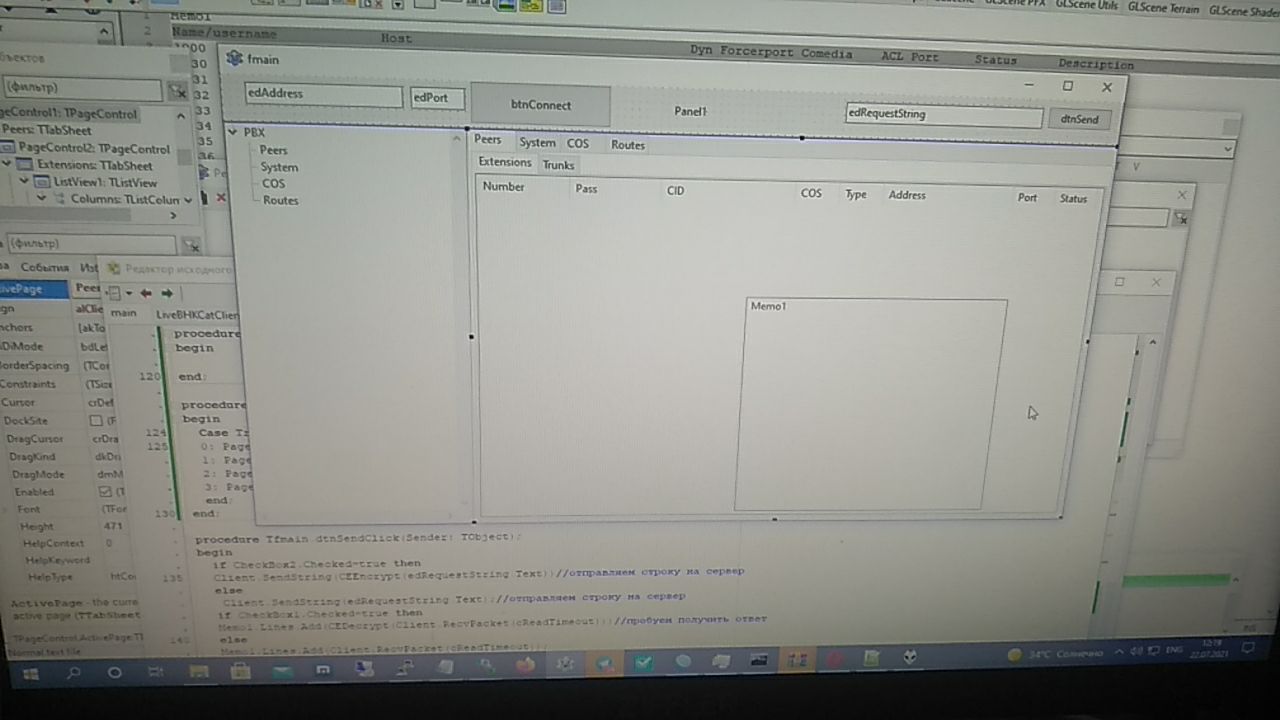1280x720 pixels.
Task: Switch to LiveBHKCatClient source tab
Action: 197,314
